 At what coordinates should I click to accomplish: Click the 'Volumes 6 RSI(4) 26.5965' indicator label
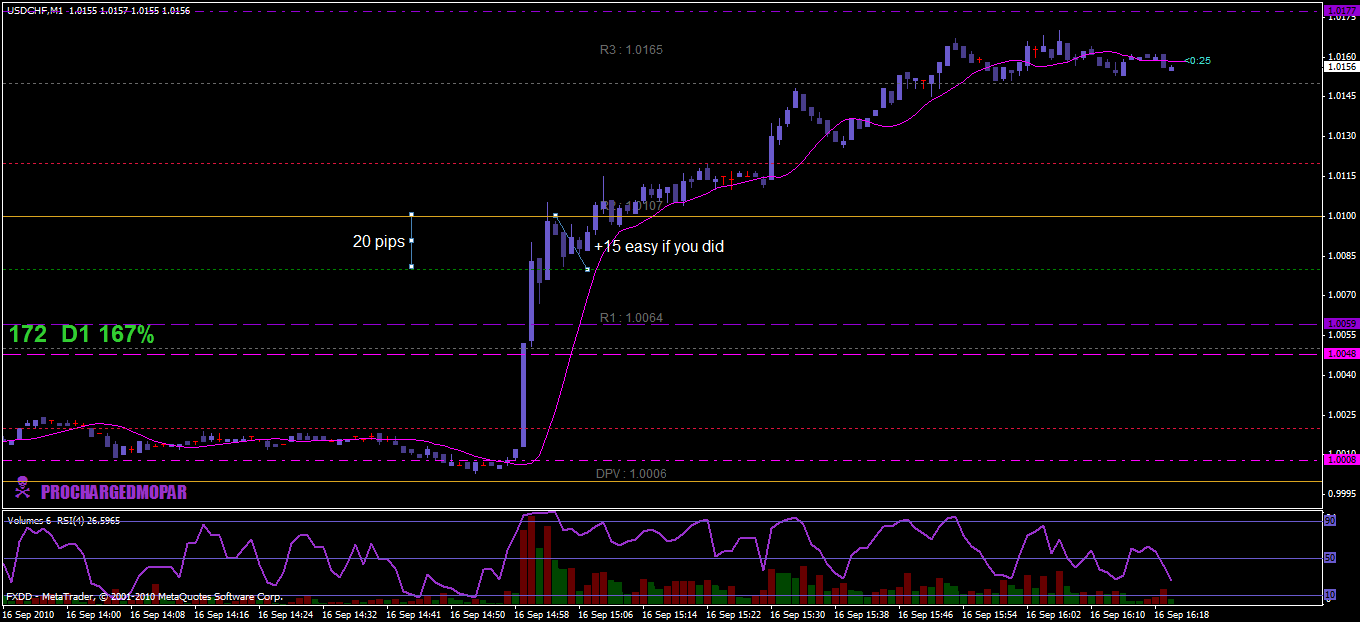[64, 520]
